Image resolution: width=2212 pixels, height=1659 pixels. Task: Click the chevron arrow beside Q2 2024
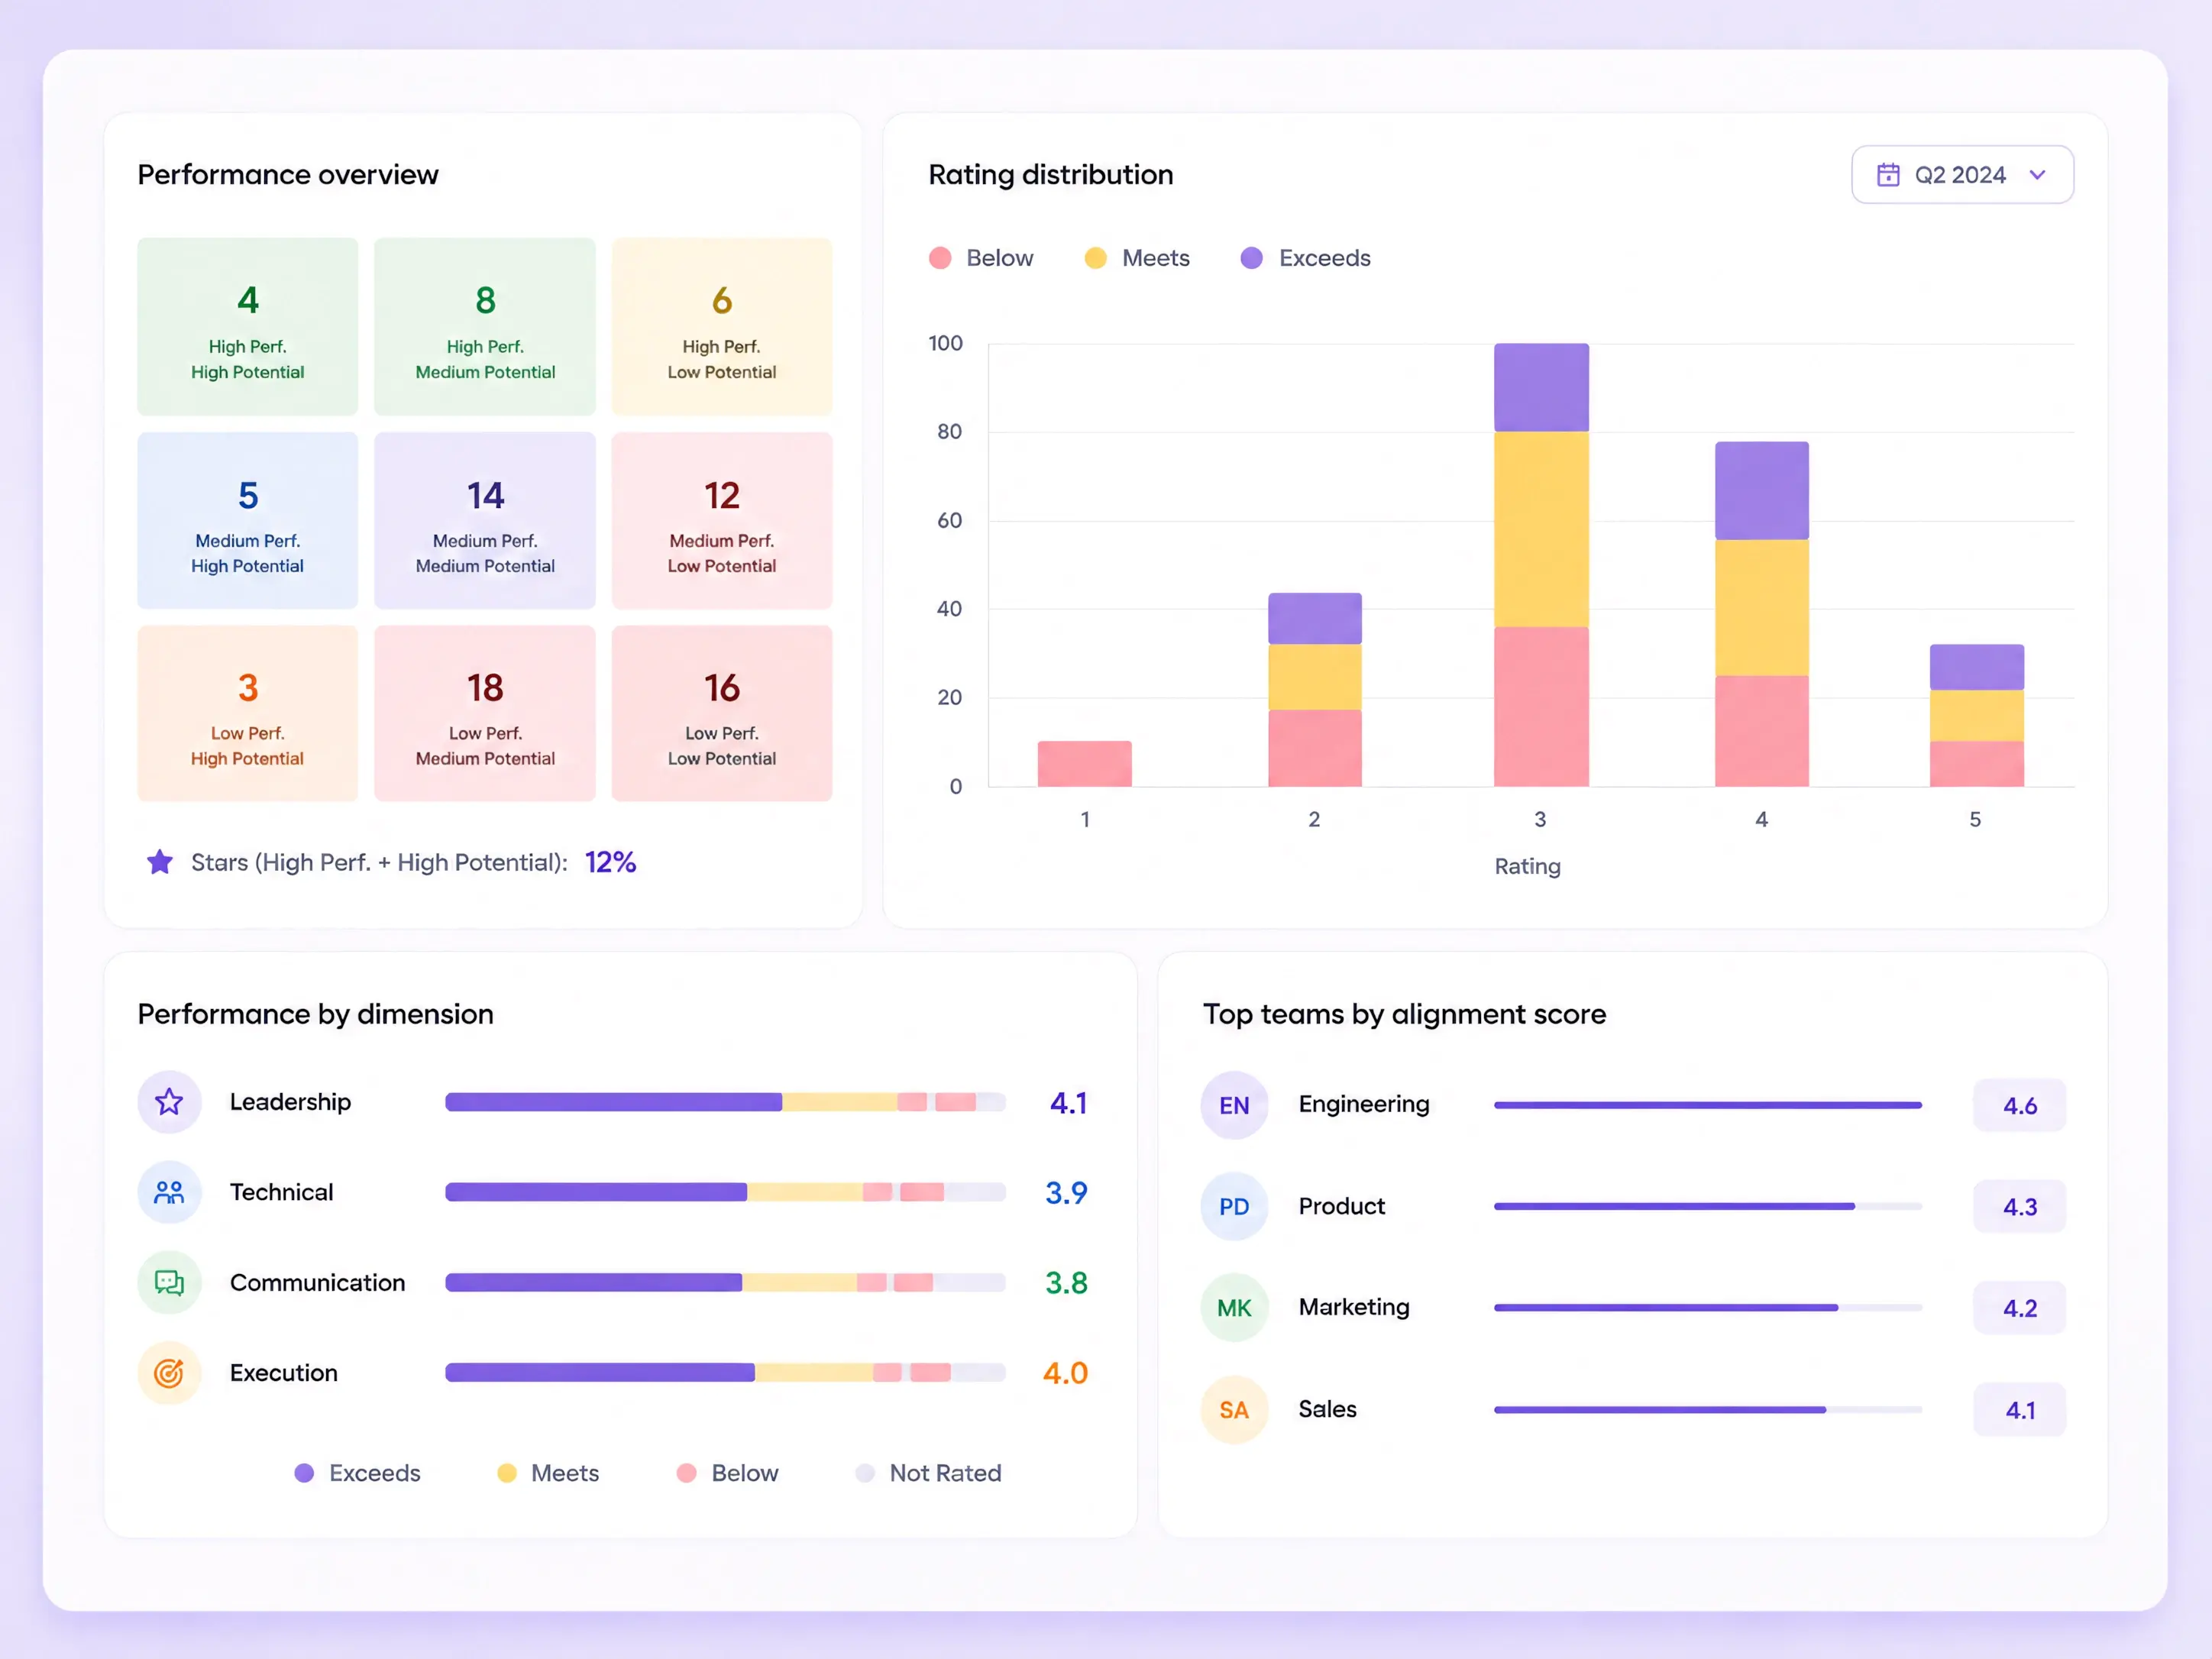tap(2037, 175)
